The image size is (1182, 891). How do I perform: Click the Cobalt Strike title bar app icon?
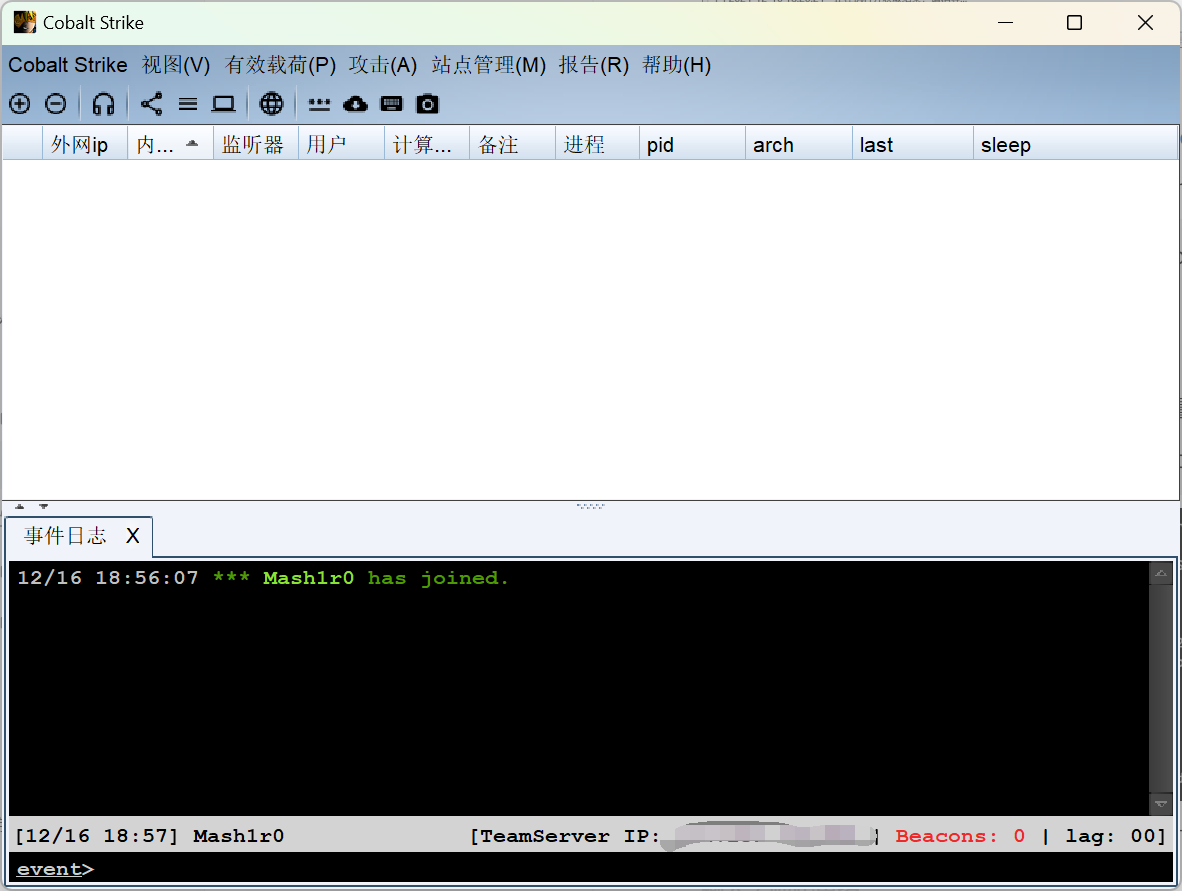tap(25, 23)
